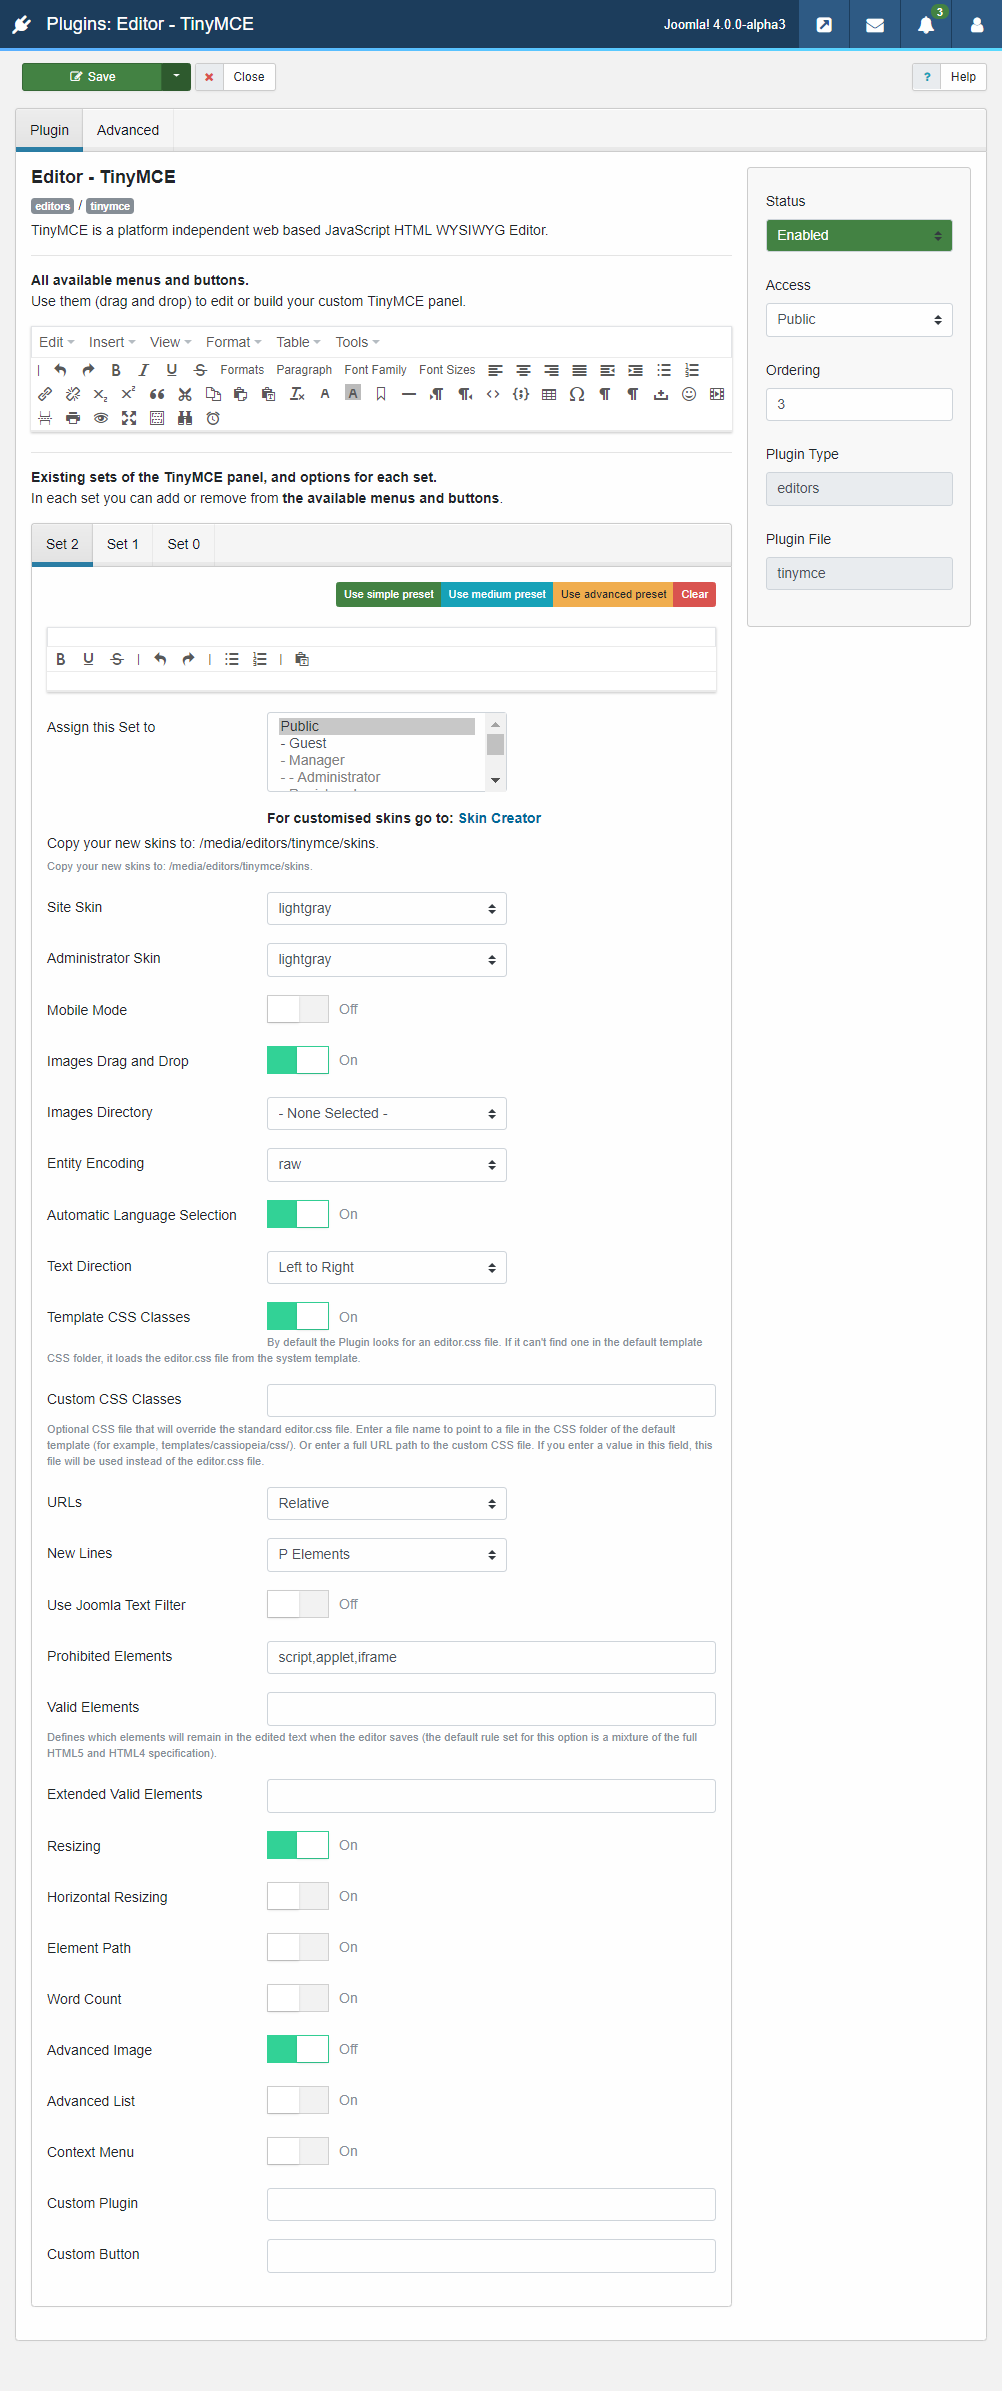Click the Find and replace binoculars icon

185,418
